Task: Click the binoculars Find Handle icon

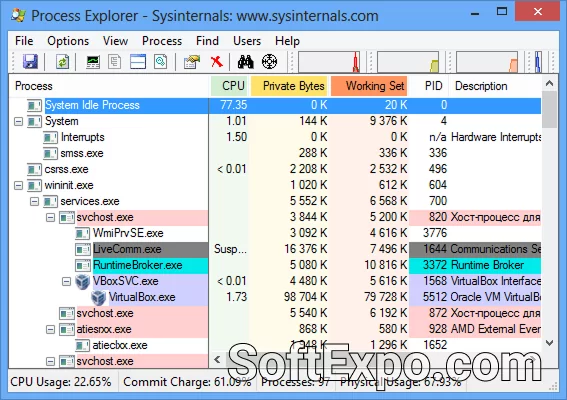Action: [x=246, y=61]
